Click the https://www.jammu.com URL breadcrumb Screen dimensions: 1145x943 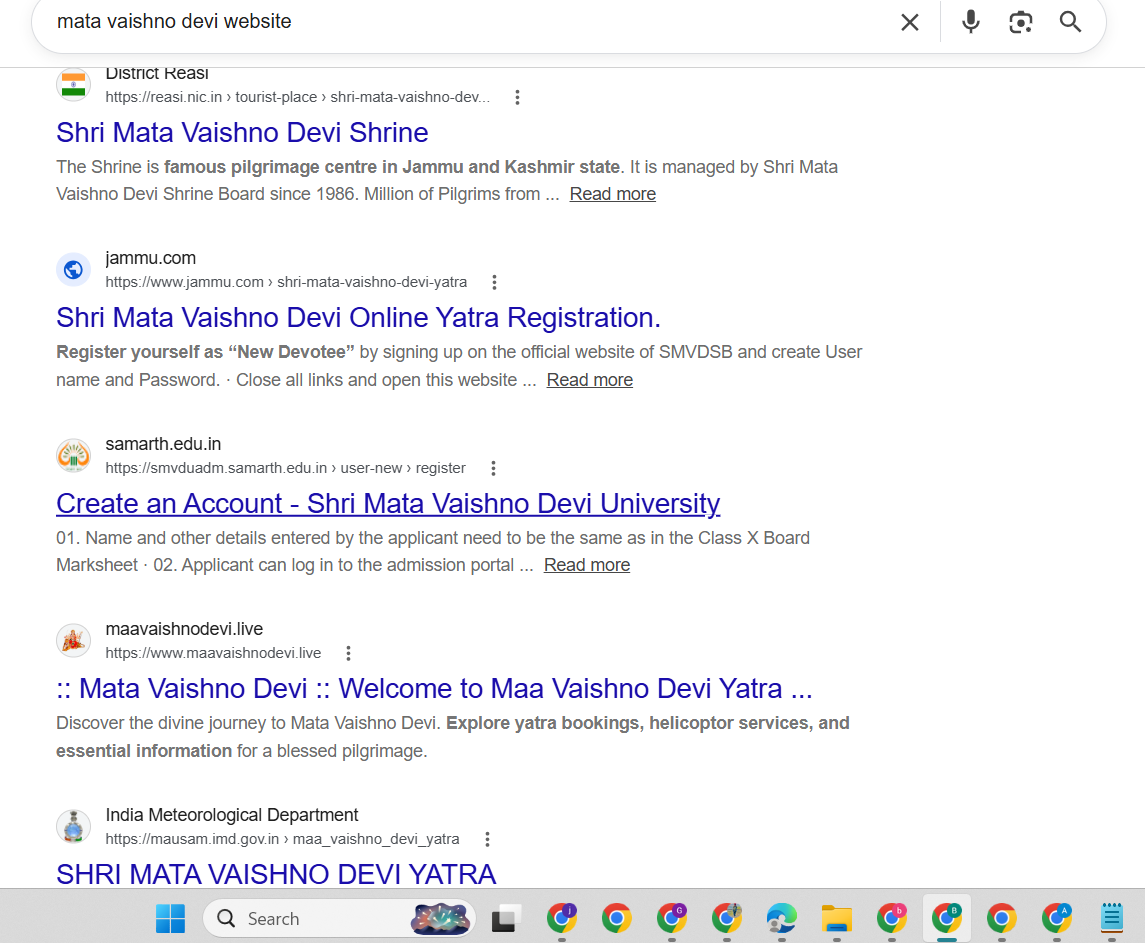[x=286, y=282]
